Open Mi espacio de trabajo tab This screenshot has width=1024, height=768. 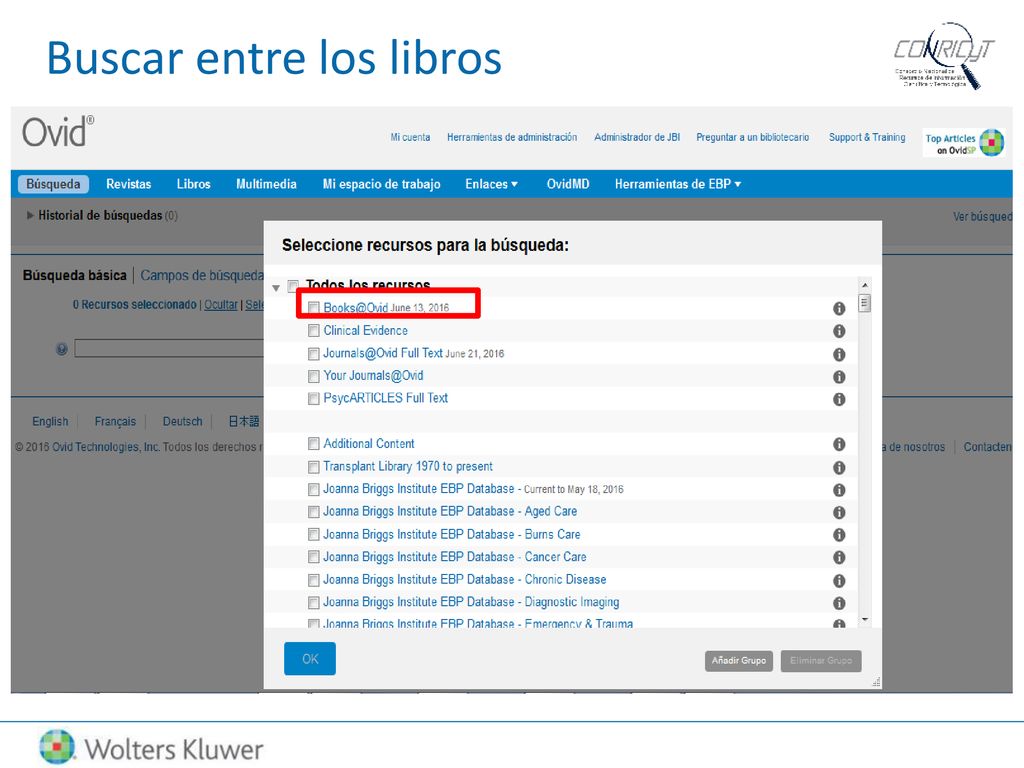coord(381,184)
